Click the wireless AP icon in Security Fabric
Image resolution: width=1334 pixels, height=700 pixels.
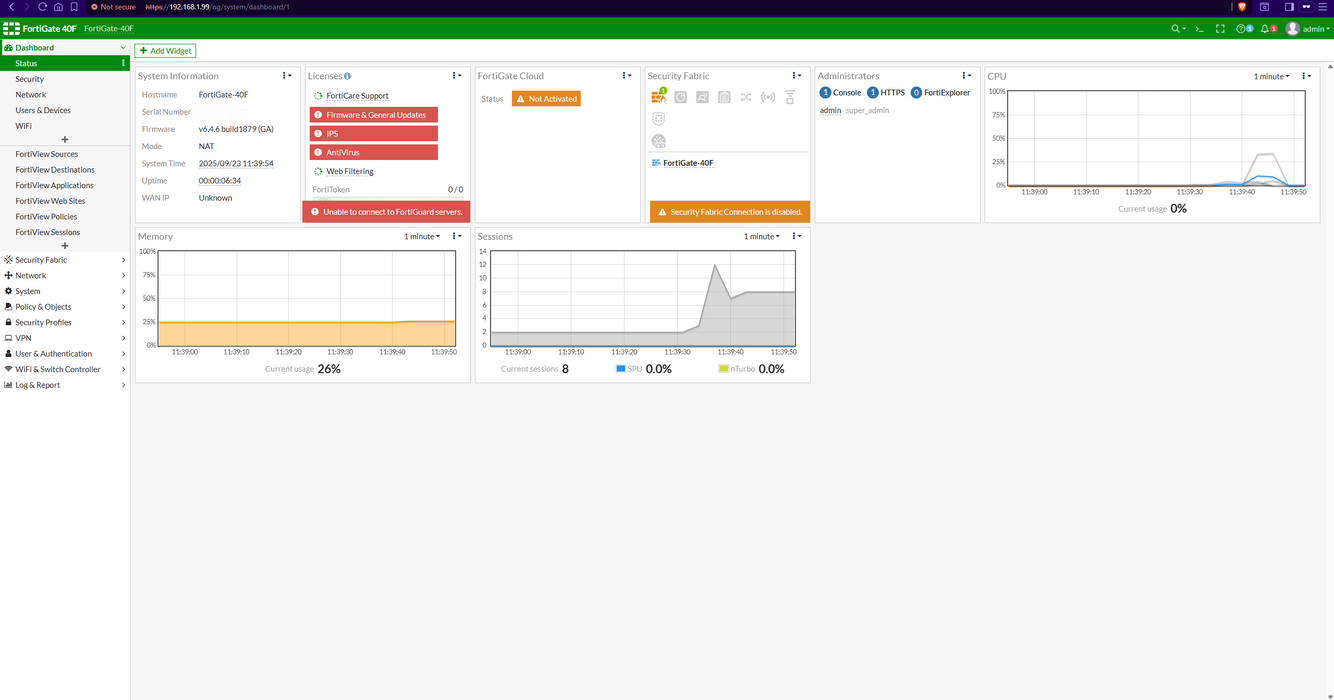coord(768,97)
